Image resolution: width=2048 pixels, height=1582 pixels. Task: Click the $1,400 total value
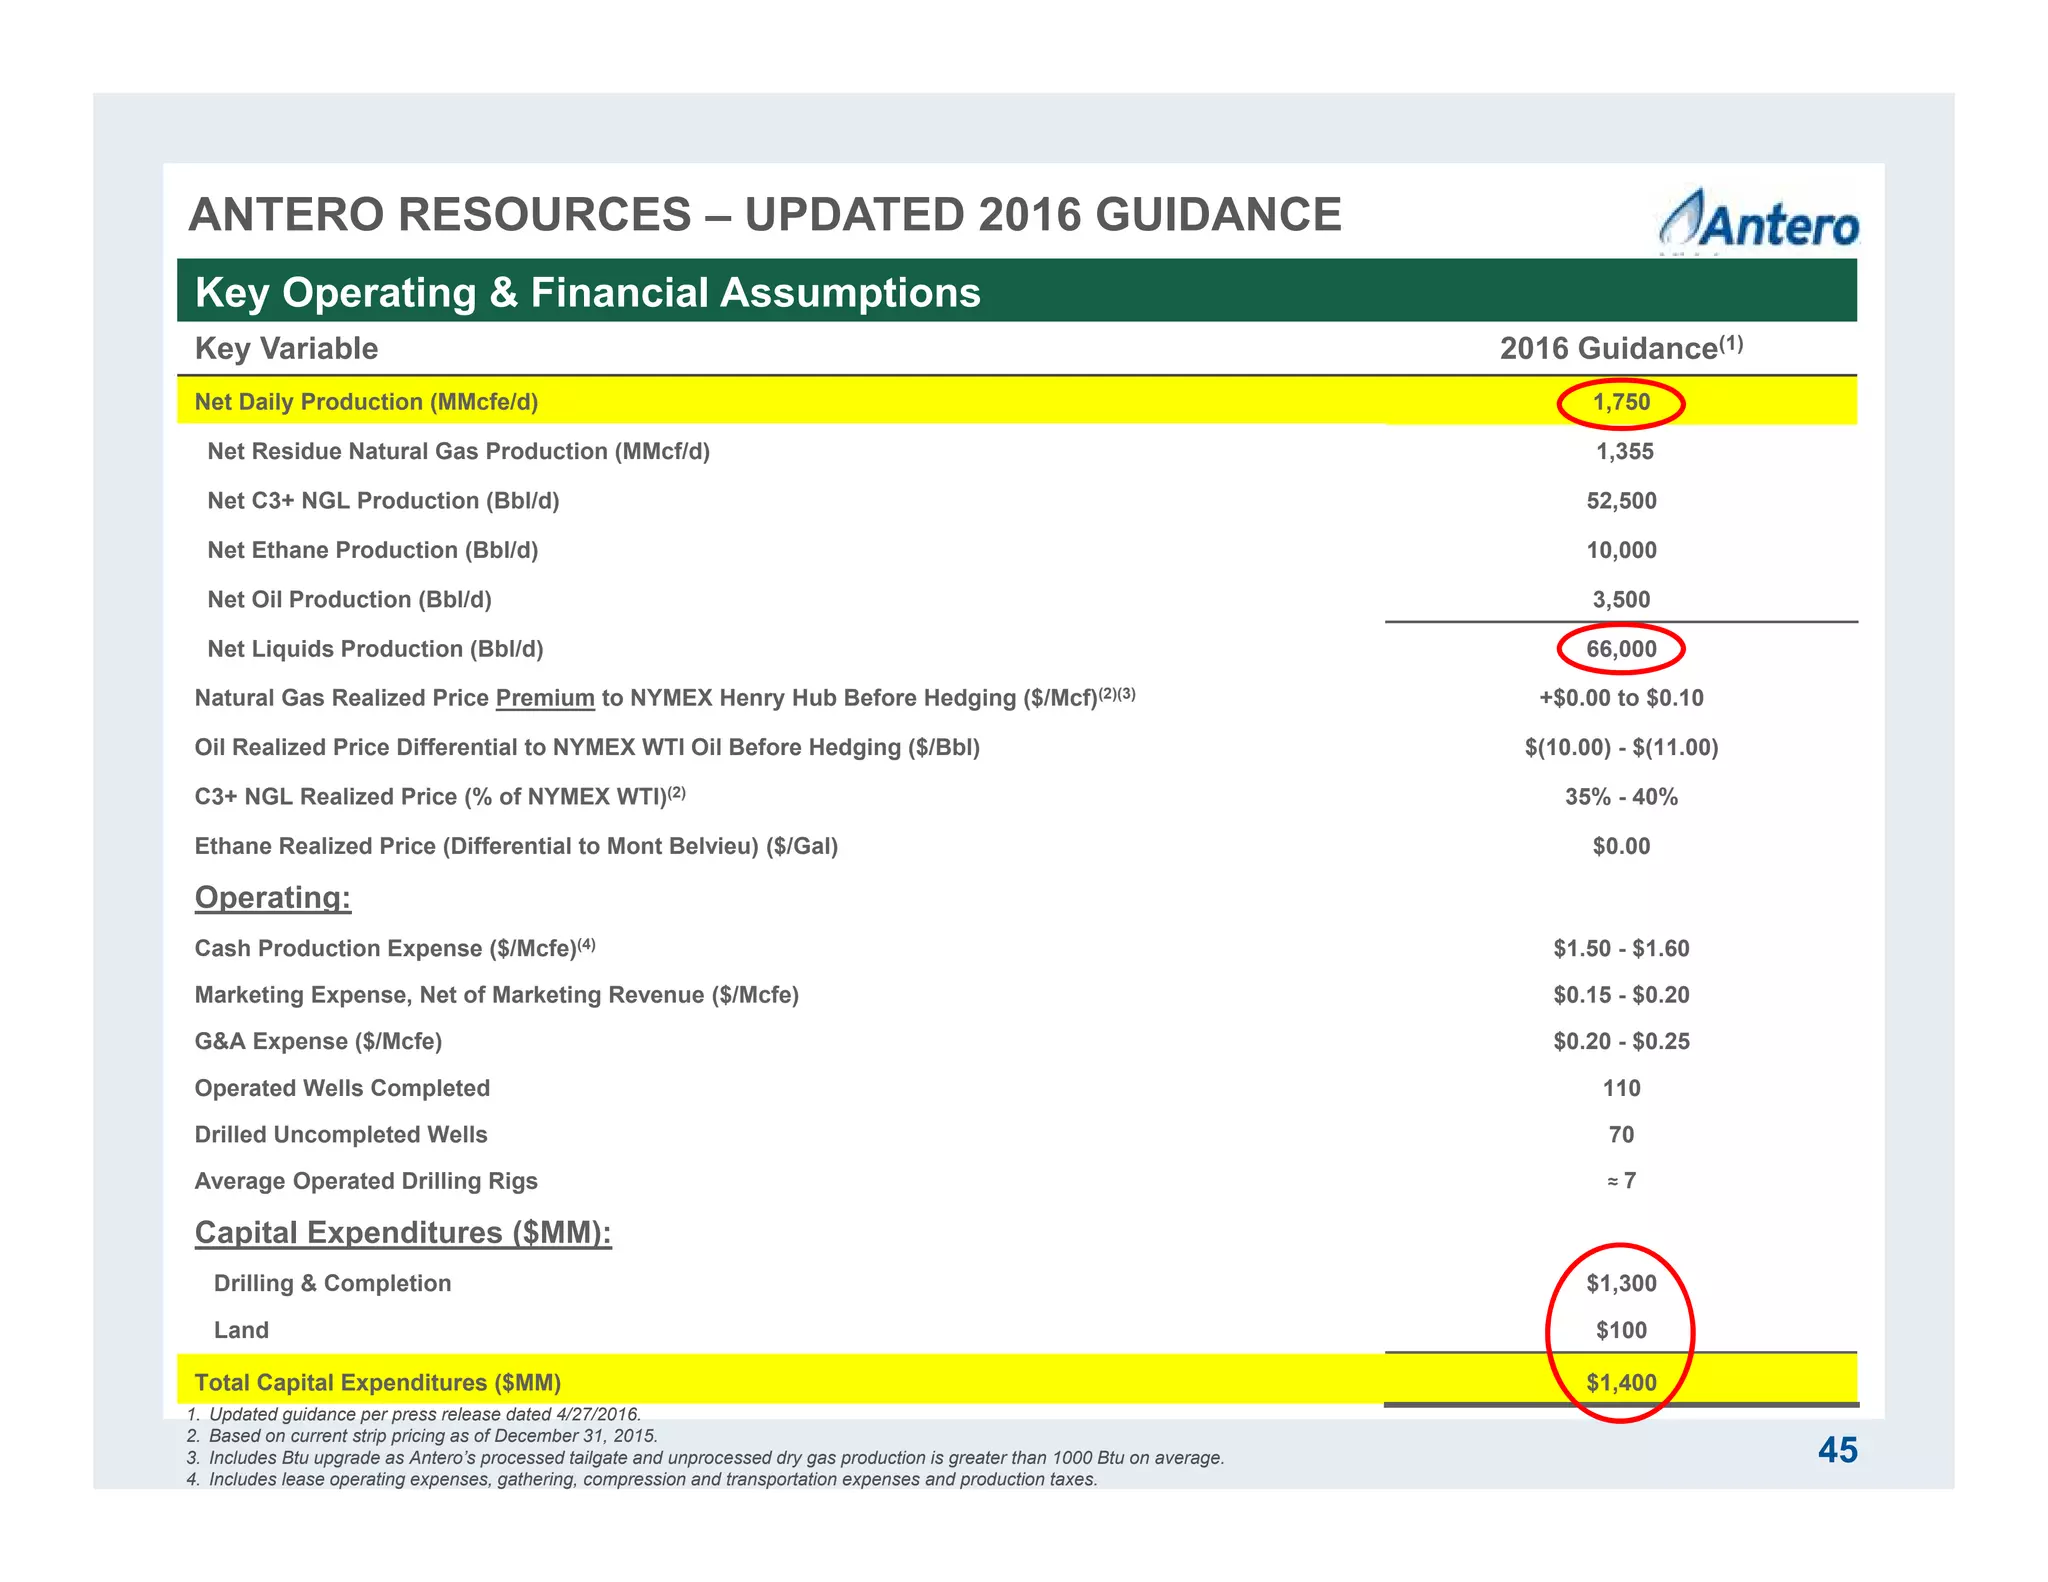(1621, 1383)
